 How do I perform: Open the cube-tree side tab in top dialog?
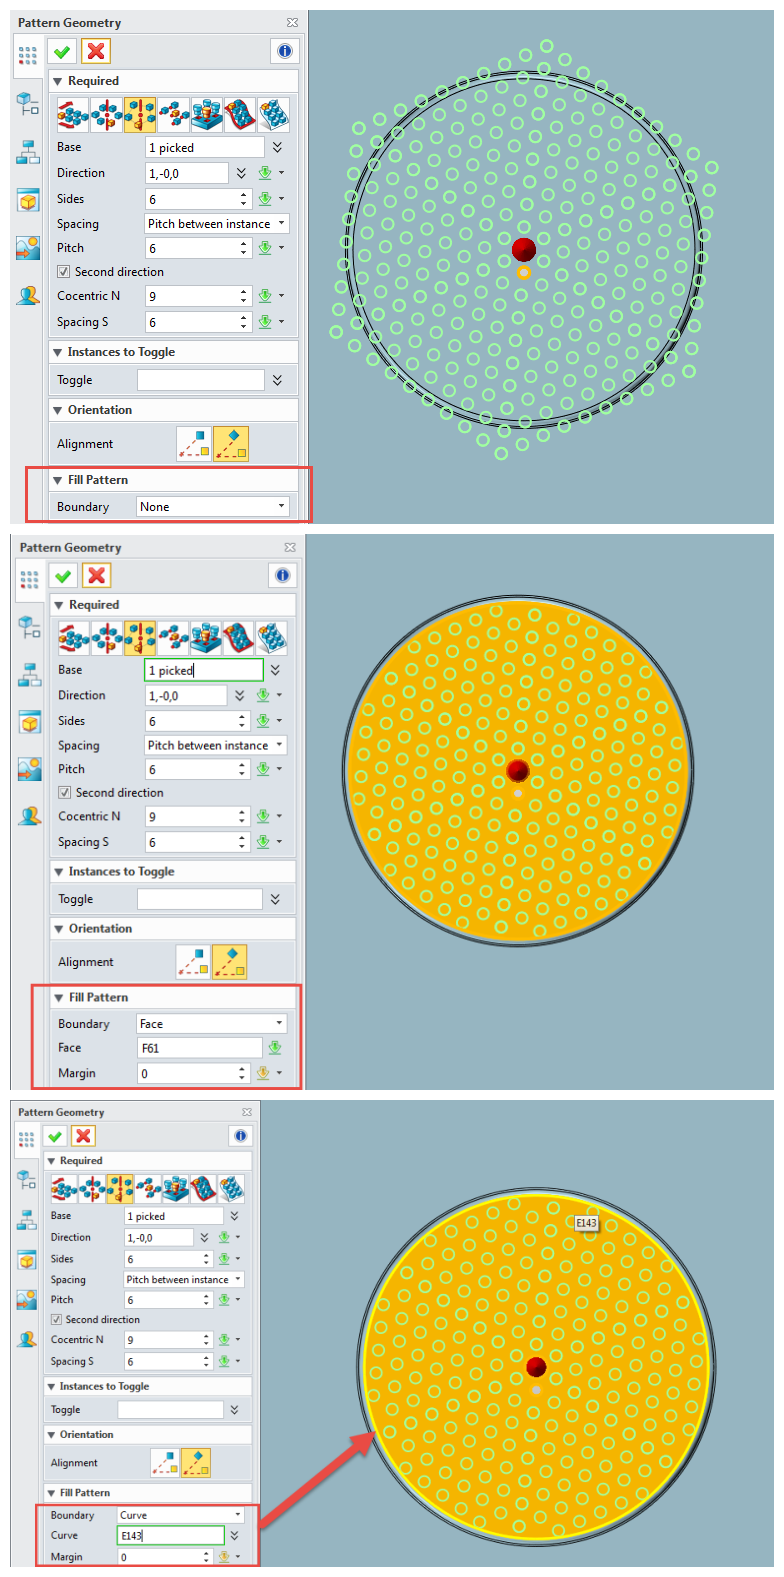(28, 103)
